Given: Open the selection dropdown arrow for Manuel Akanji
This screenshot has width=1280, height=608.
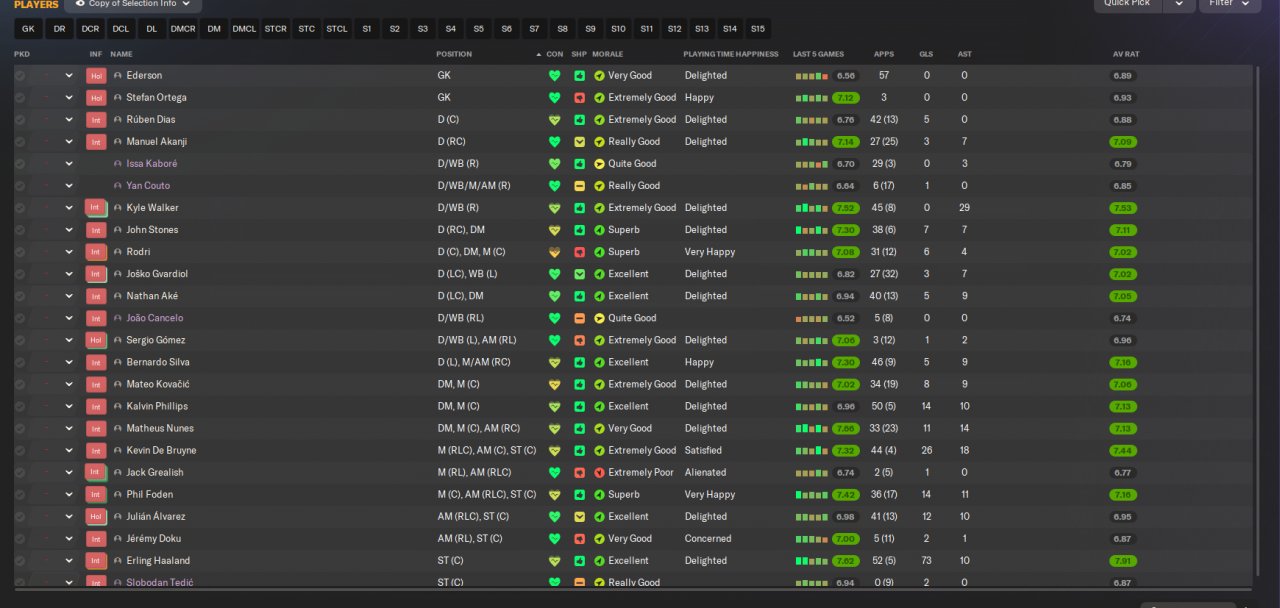Looking at the screenshot, I should [69, 141].
